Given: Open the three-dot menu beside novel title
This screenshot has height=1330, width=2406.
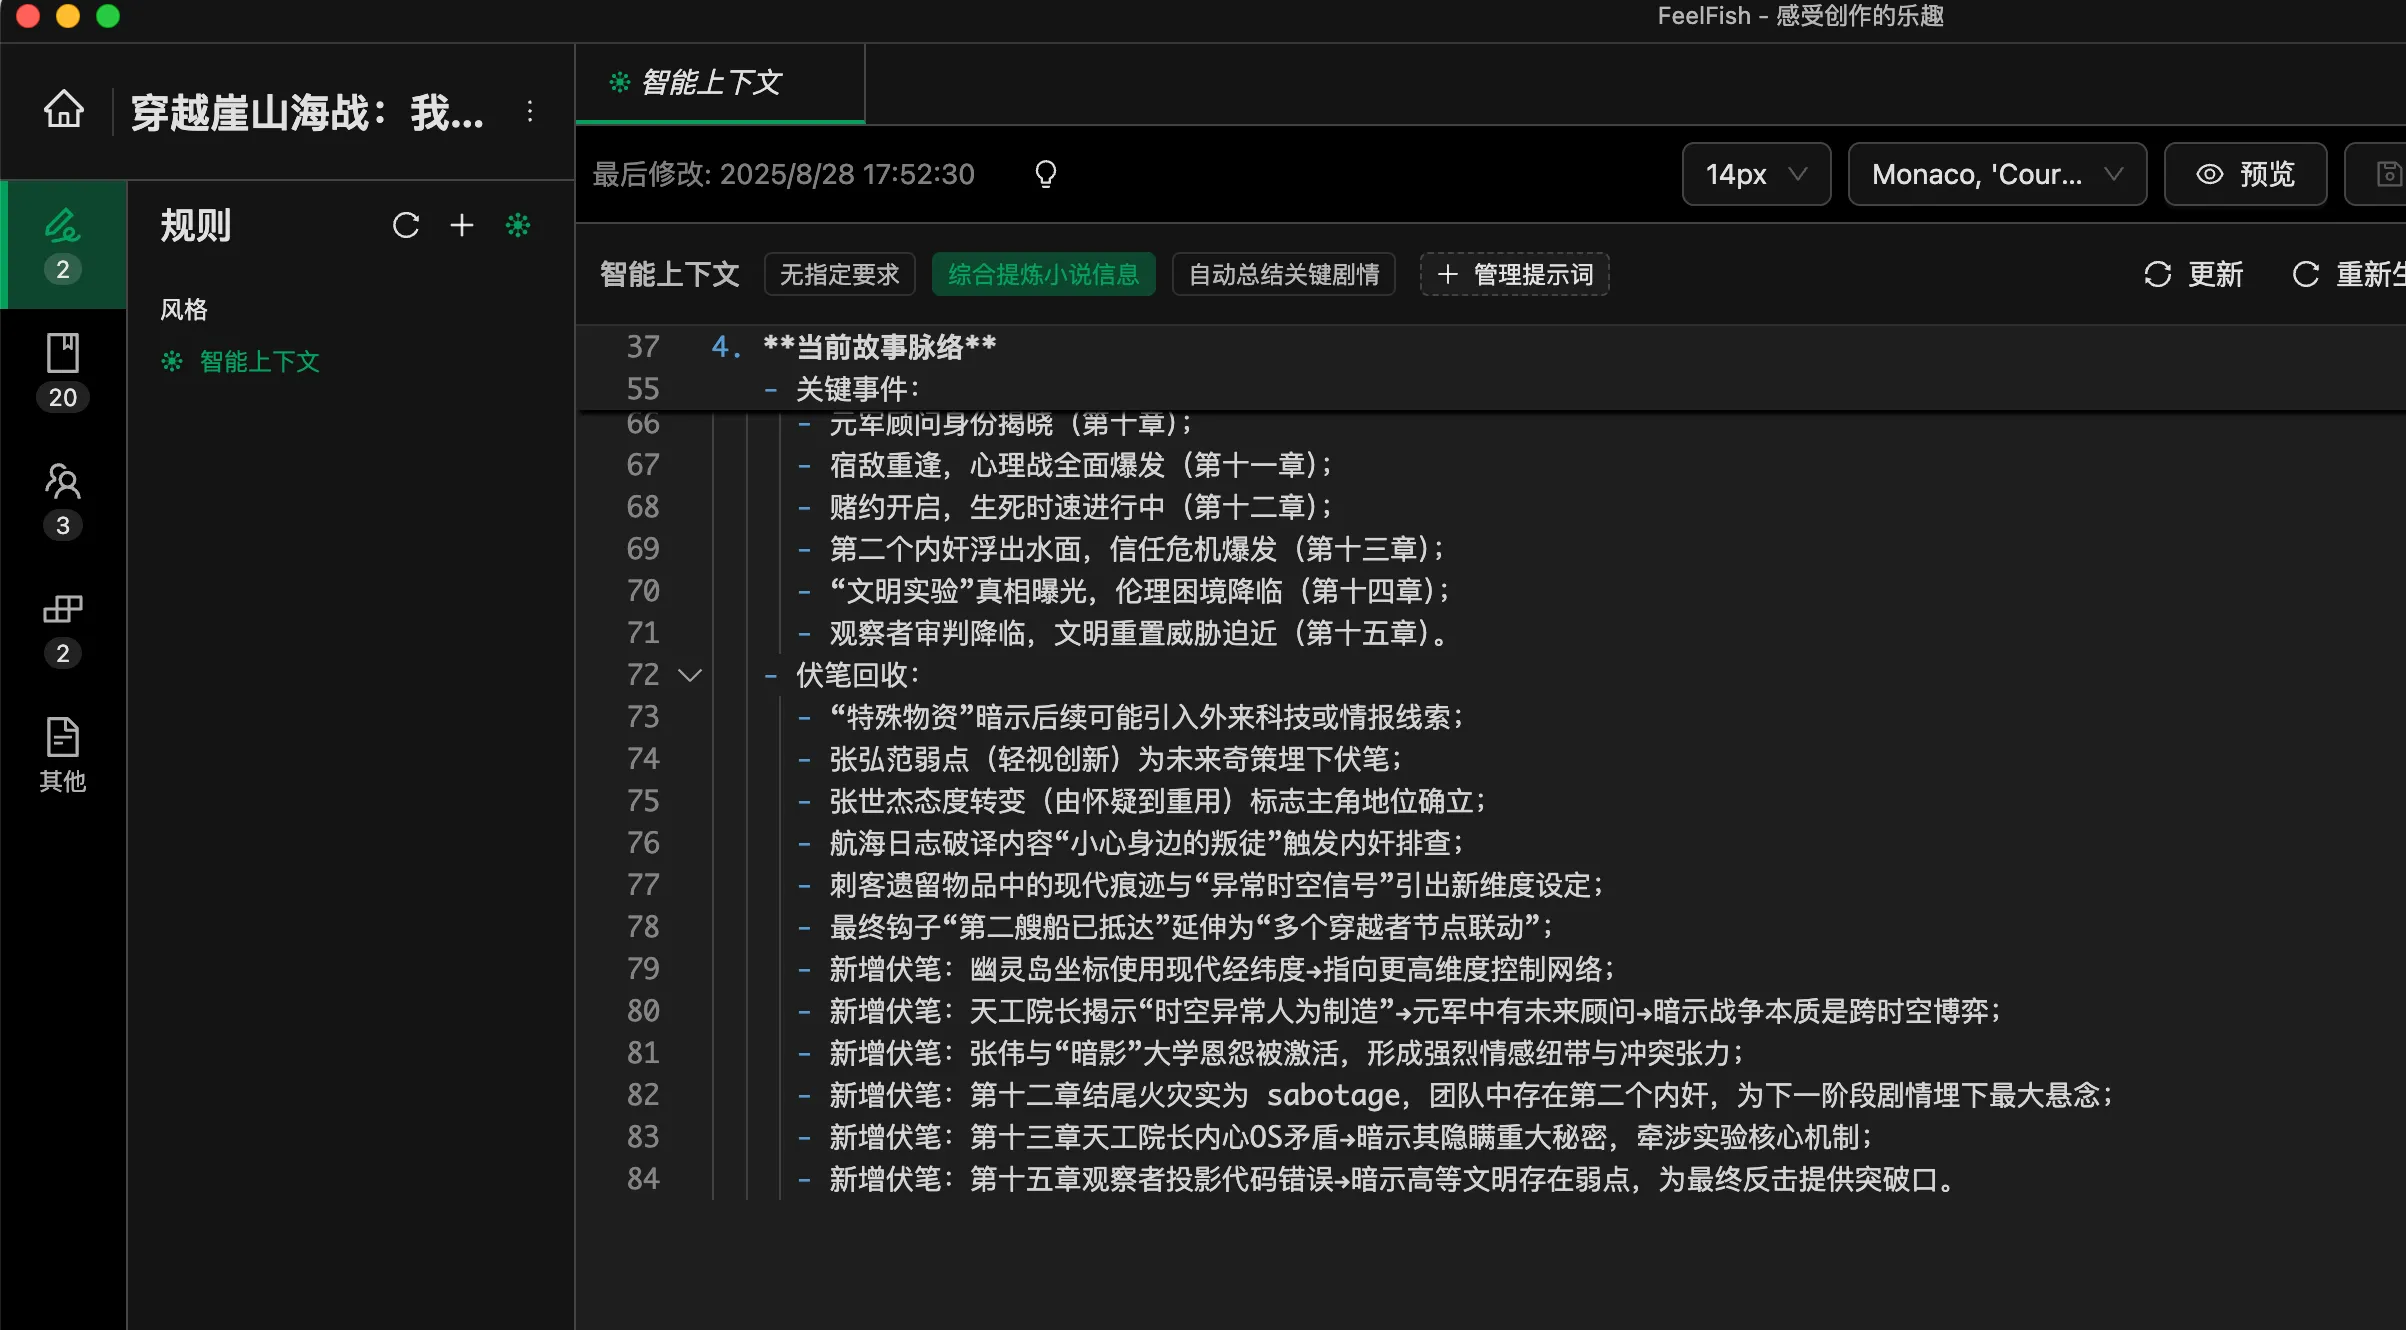Looking at the screenshot, I should [530, 111].
